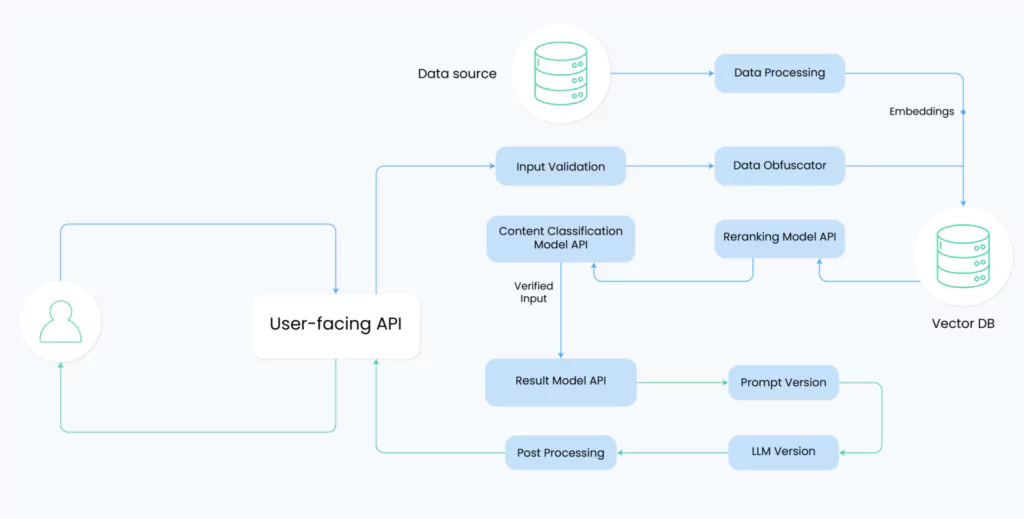The height and width of the screenshot is (519, 1024).
Task: Click the Post Processing node
Action: point(560,452)
